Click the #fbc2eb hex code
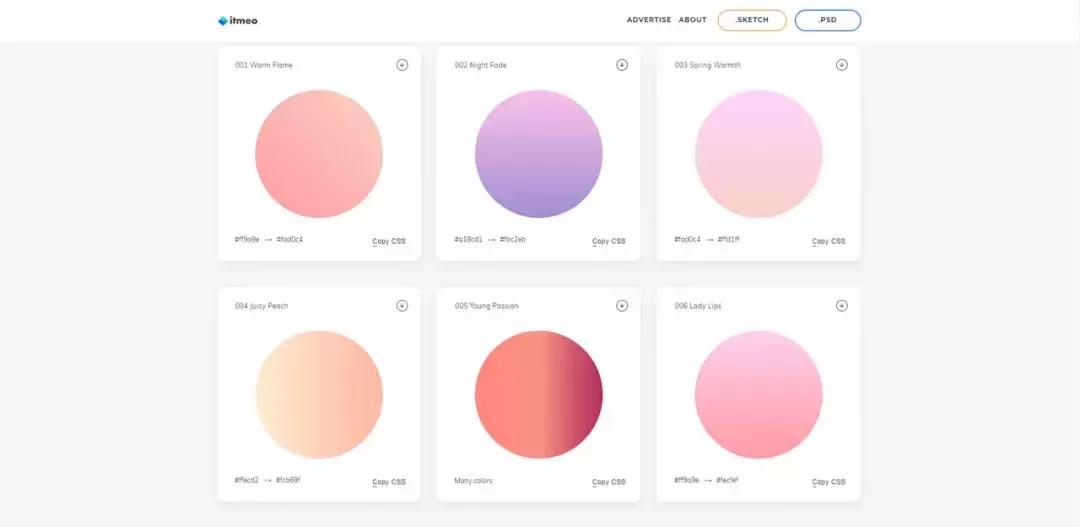 click(x=512, y=240)
